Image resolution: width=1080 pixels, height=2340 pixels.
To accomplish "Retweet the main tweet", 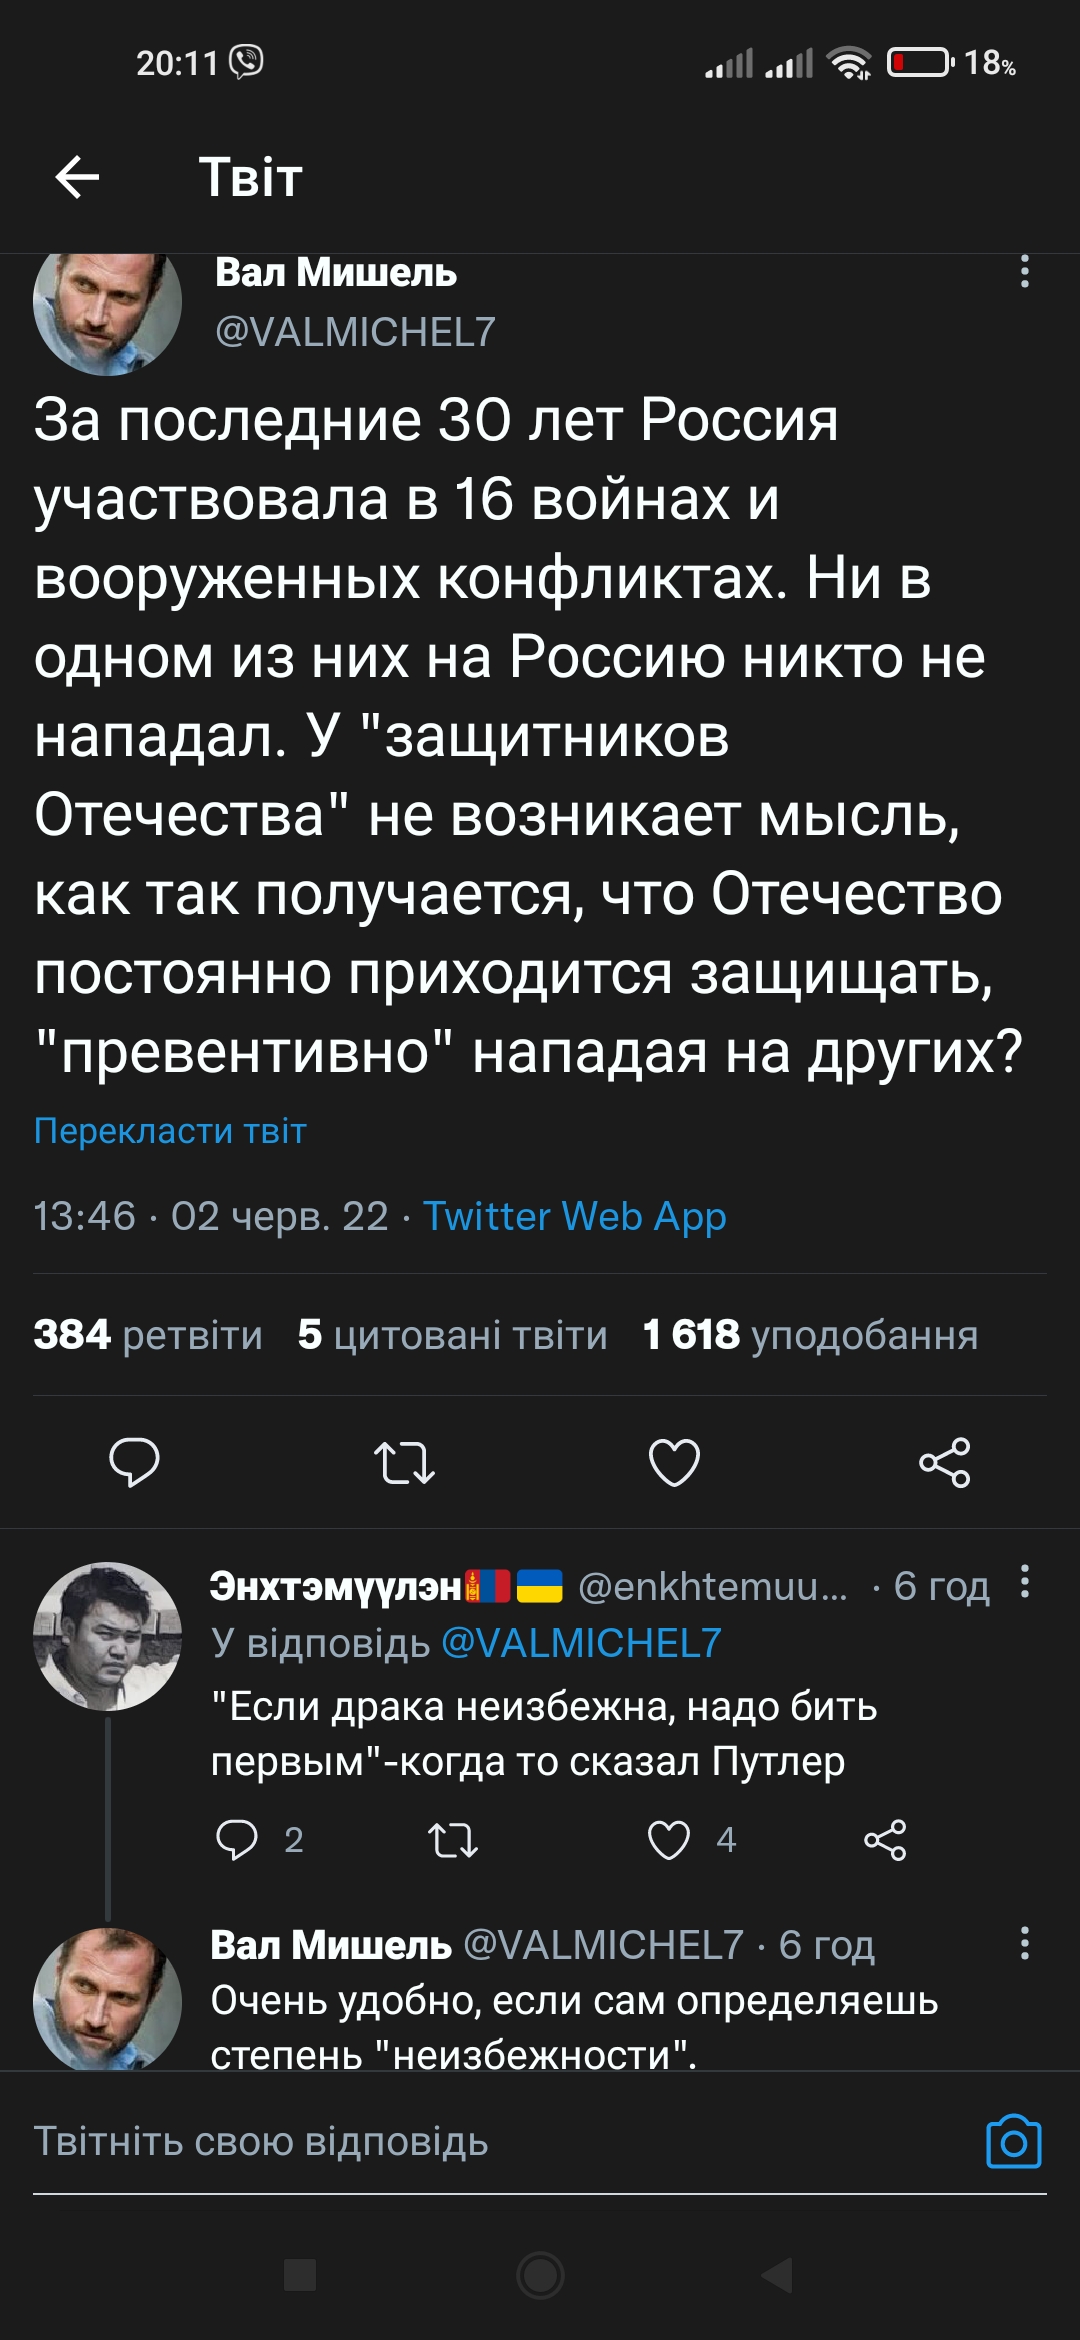I will click(404, 1462).
